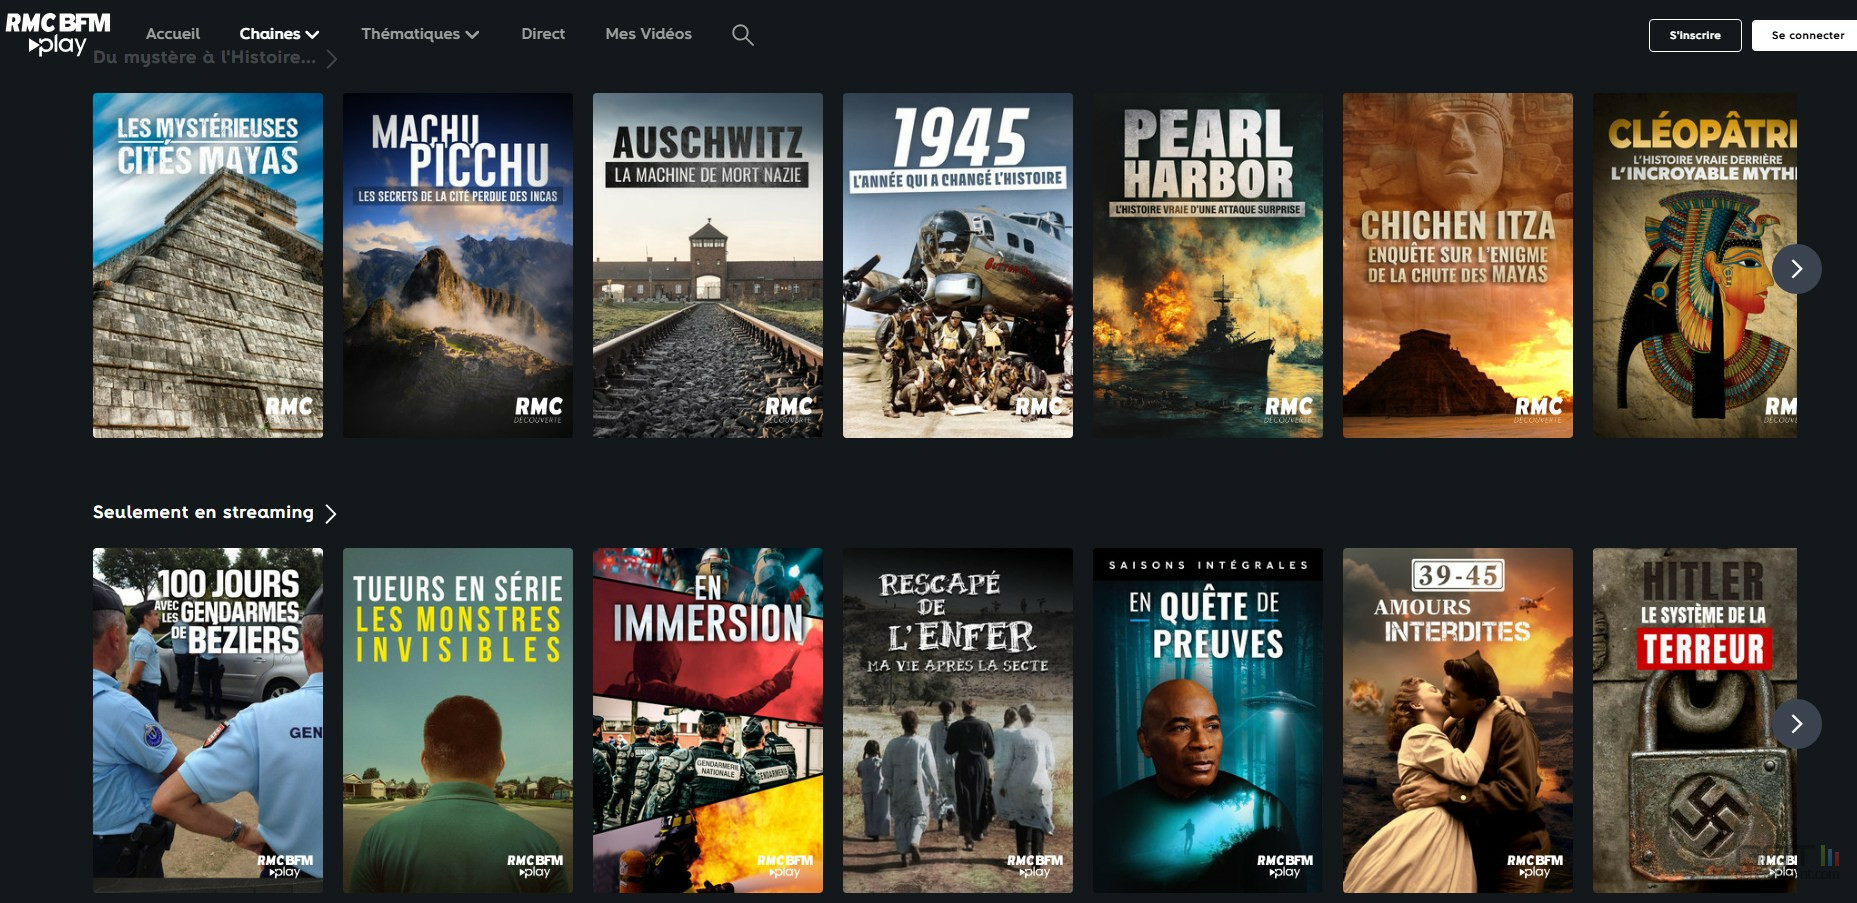
Task: Open the Du mystère à l'Histoire section chevron
Action: pyautogui.click(x=332, y=59)
